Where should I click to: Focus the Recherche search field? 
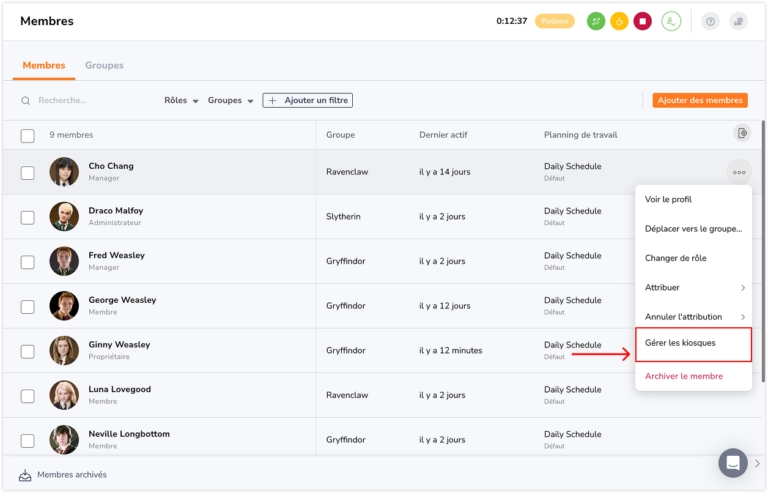point(88,100)
